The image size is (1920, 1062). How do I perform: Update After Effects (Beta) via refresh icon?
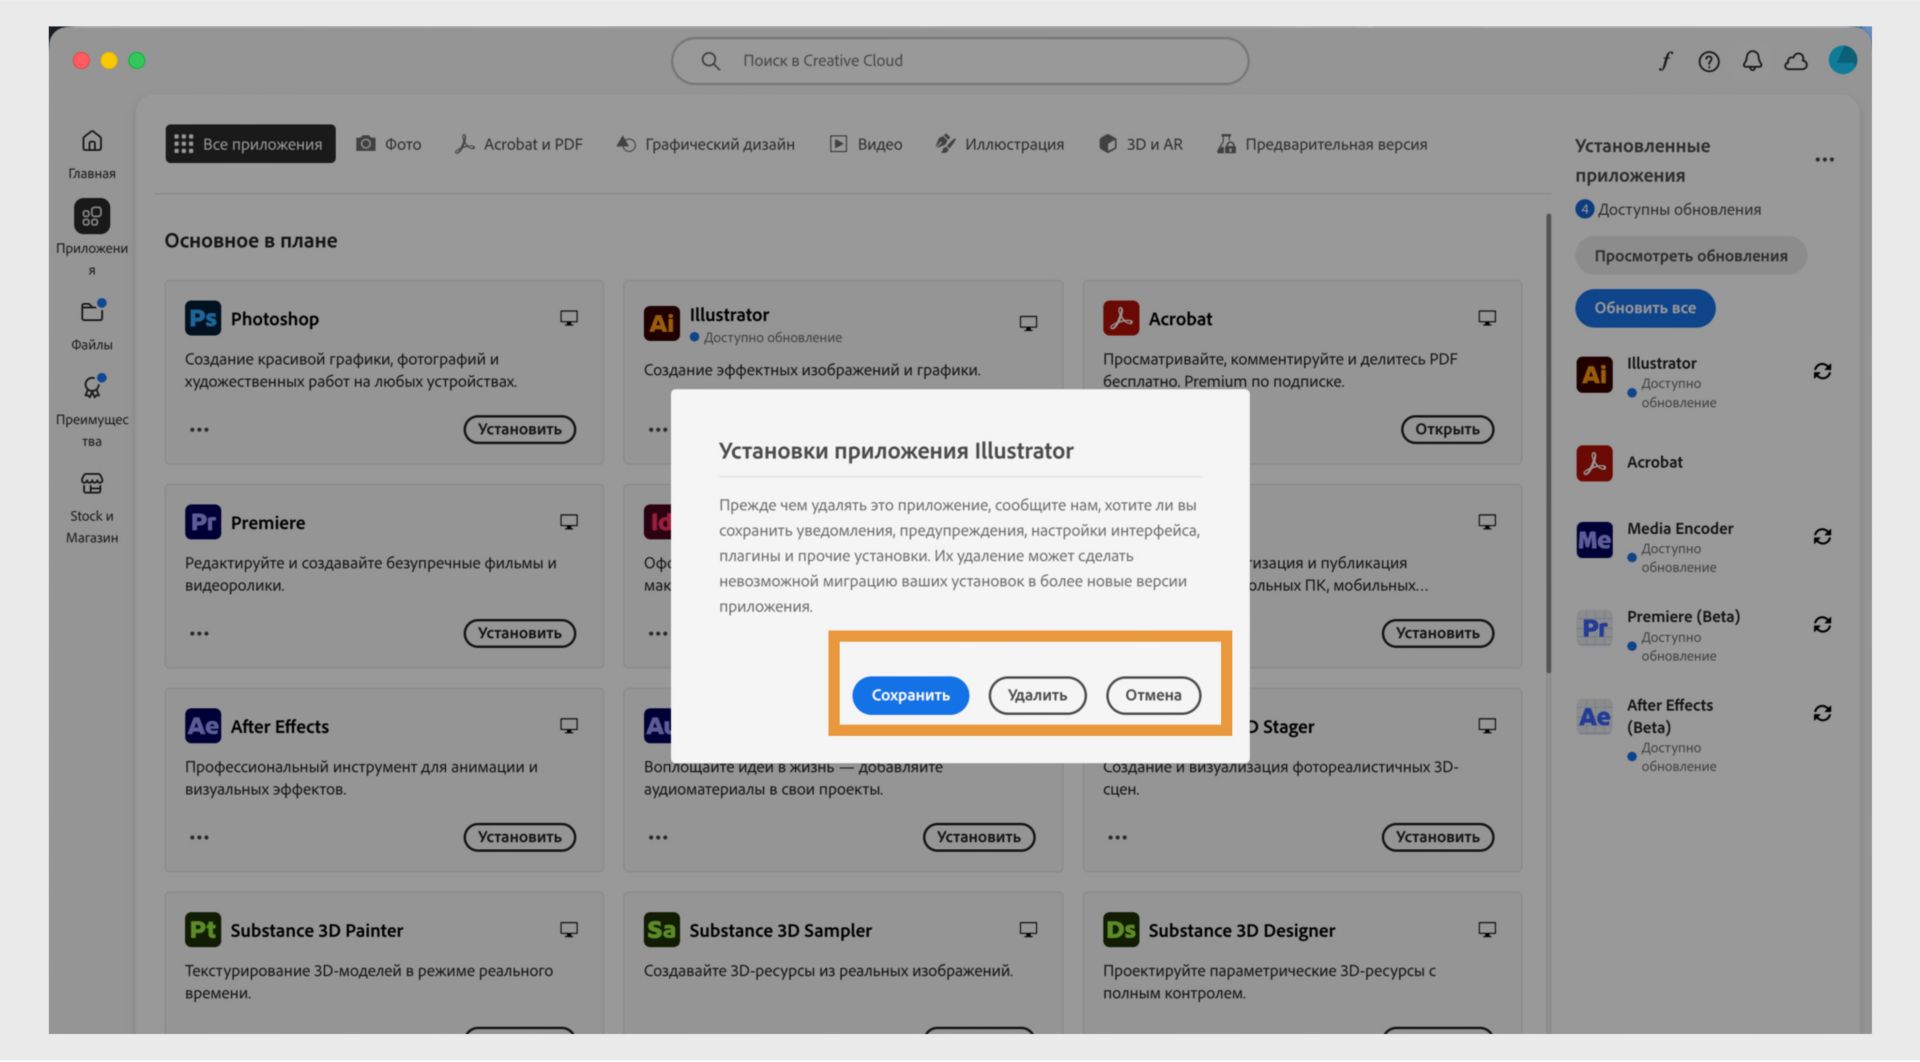coord(1822,713)
